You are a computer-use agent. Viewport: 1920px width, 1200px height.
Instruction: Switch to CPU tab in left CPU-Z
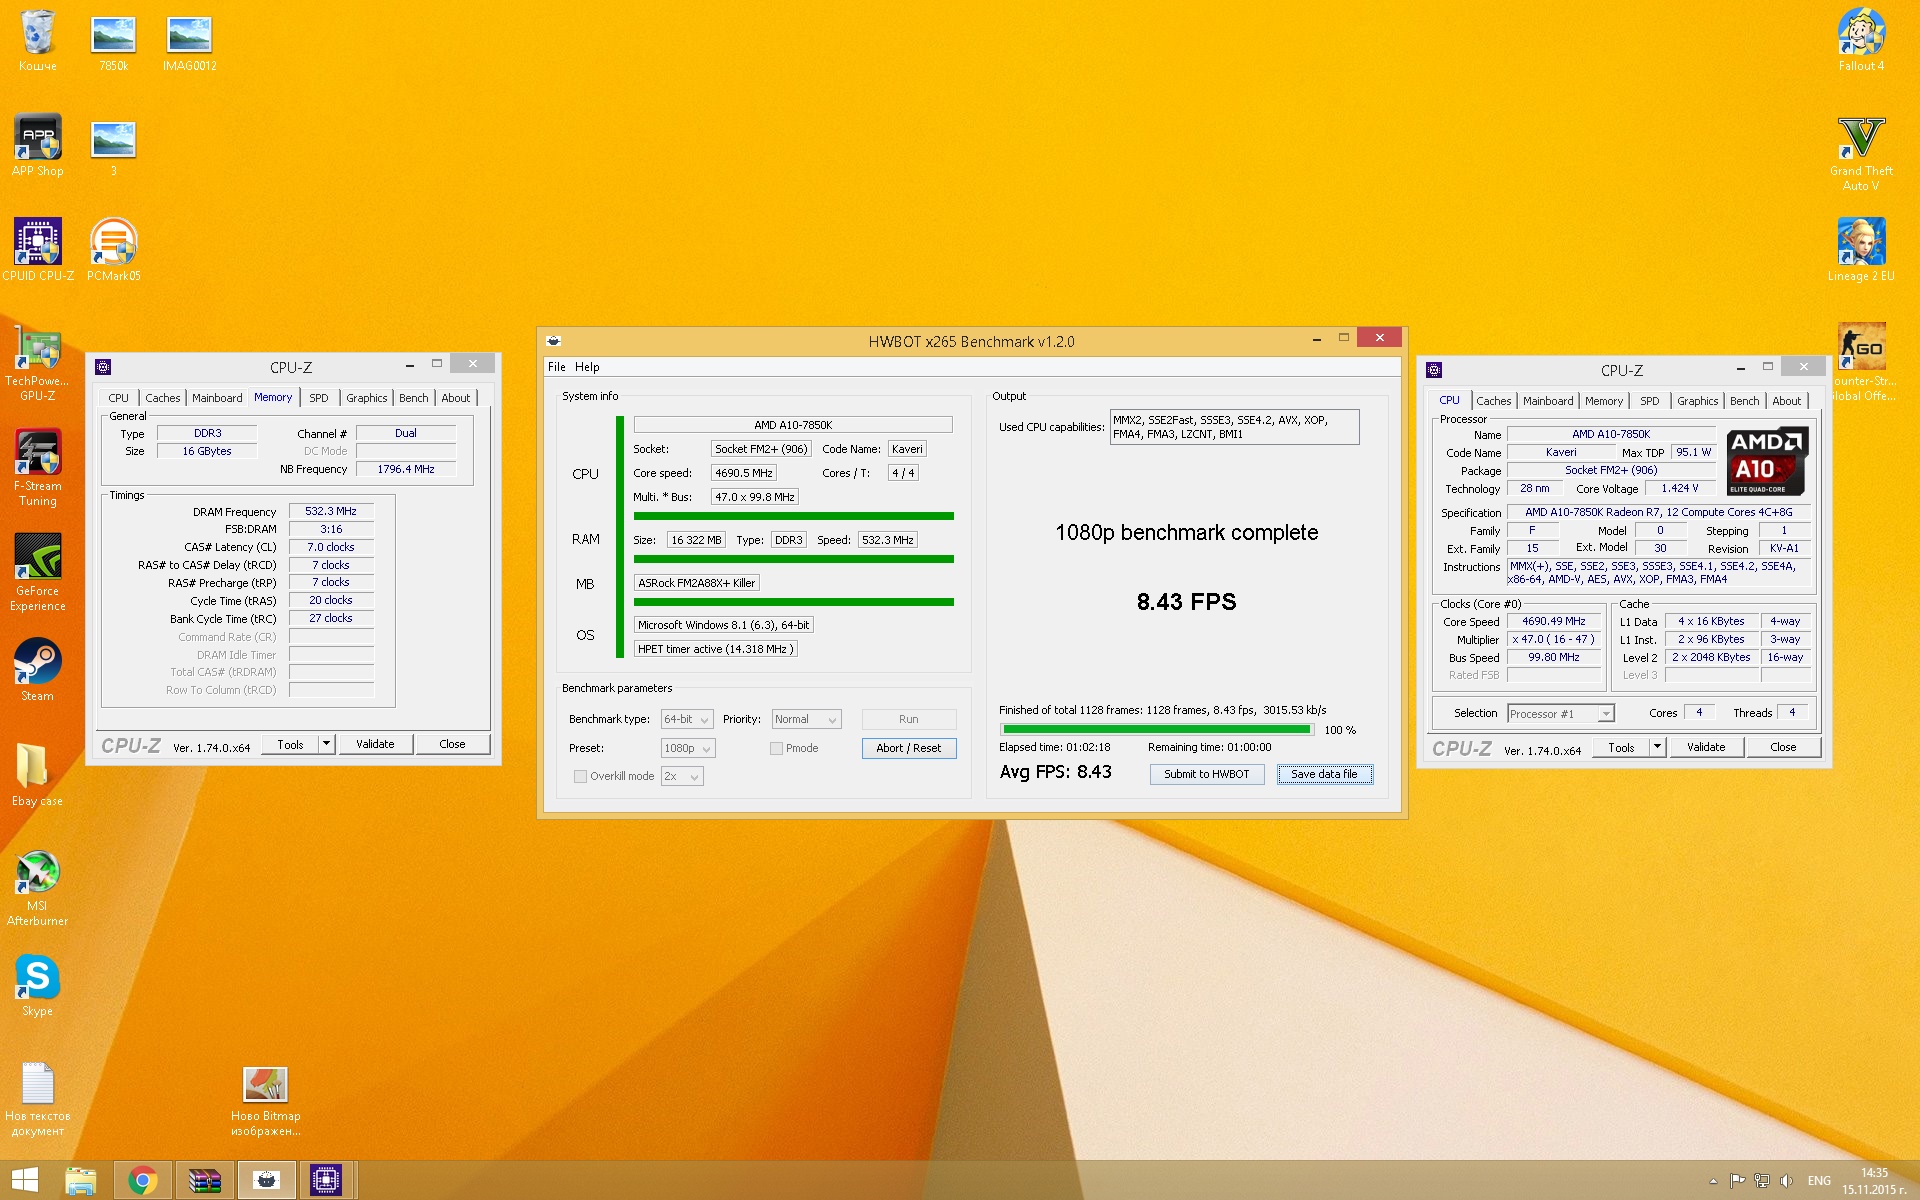(119, 398)
